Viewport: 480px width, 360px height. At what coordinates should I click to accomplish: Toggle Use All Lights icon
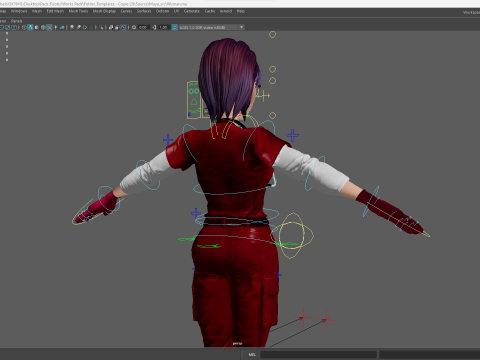pyautogui.click(x=56, y=27)
